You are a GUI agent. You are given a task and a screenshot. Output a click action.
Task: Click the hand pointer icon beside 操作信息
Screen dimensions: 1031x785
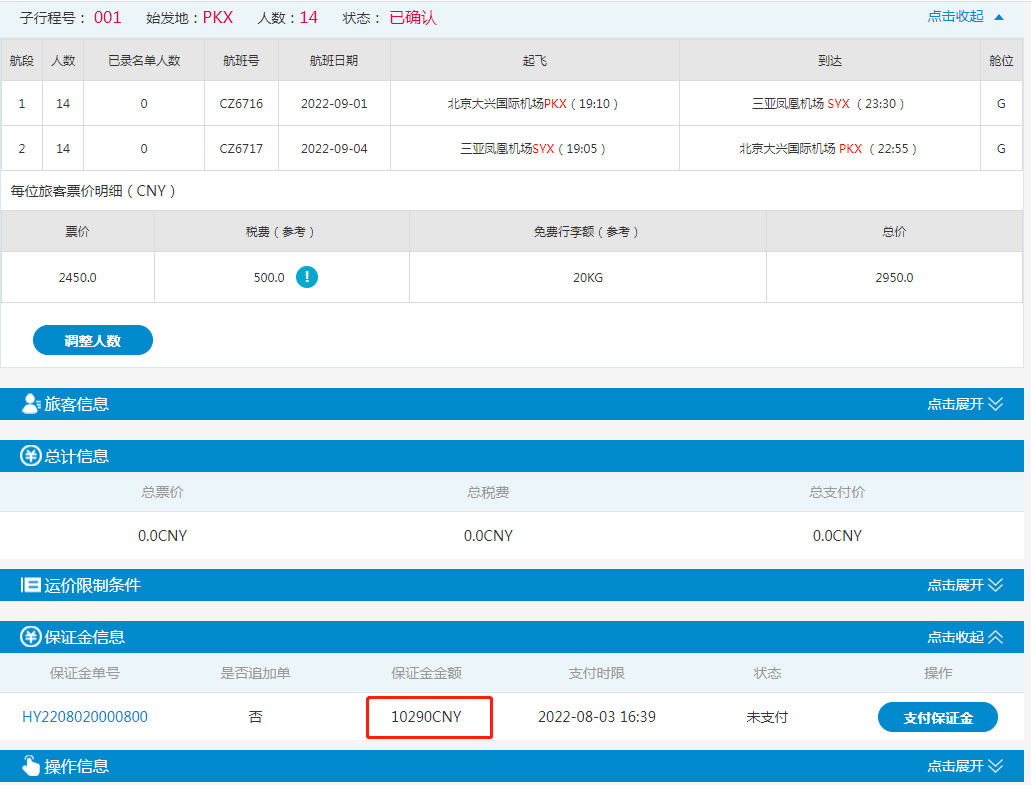click(31, 766)
